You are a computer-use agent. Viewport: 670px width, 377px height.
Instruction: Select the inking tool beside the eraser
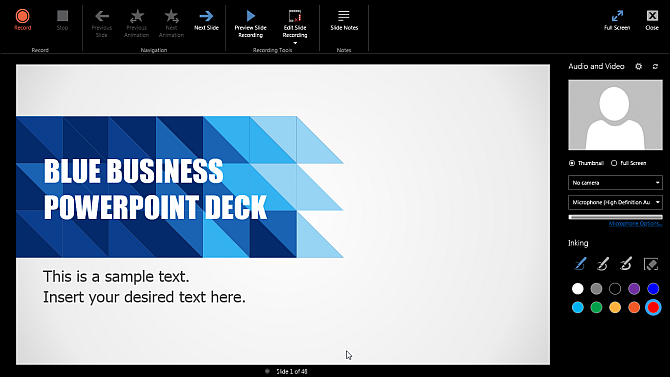pos(626,264)
